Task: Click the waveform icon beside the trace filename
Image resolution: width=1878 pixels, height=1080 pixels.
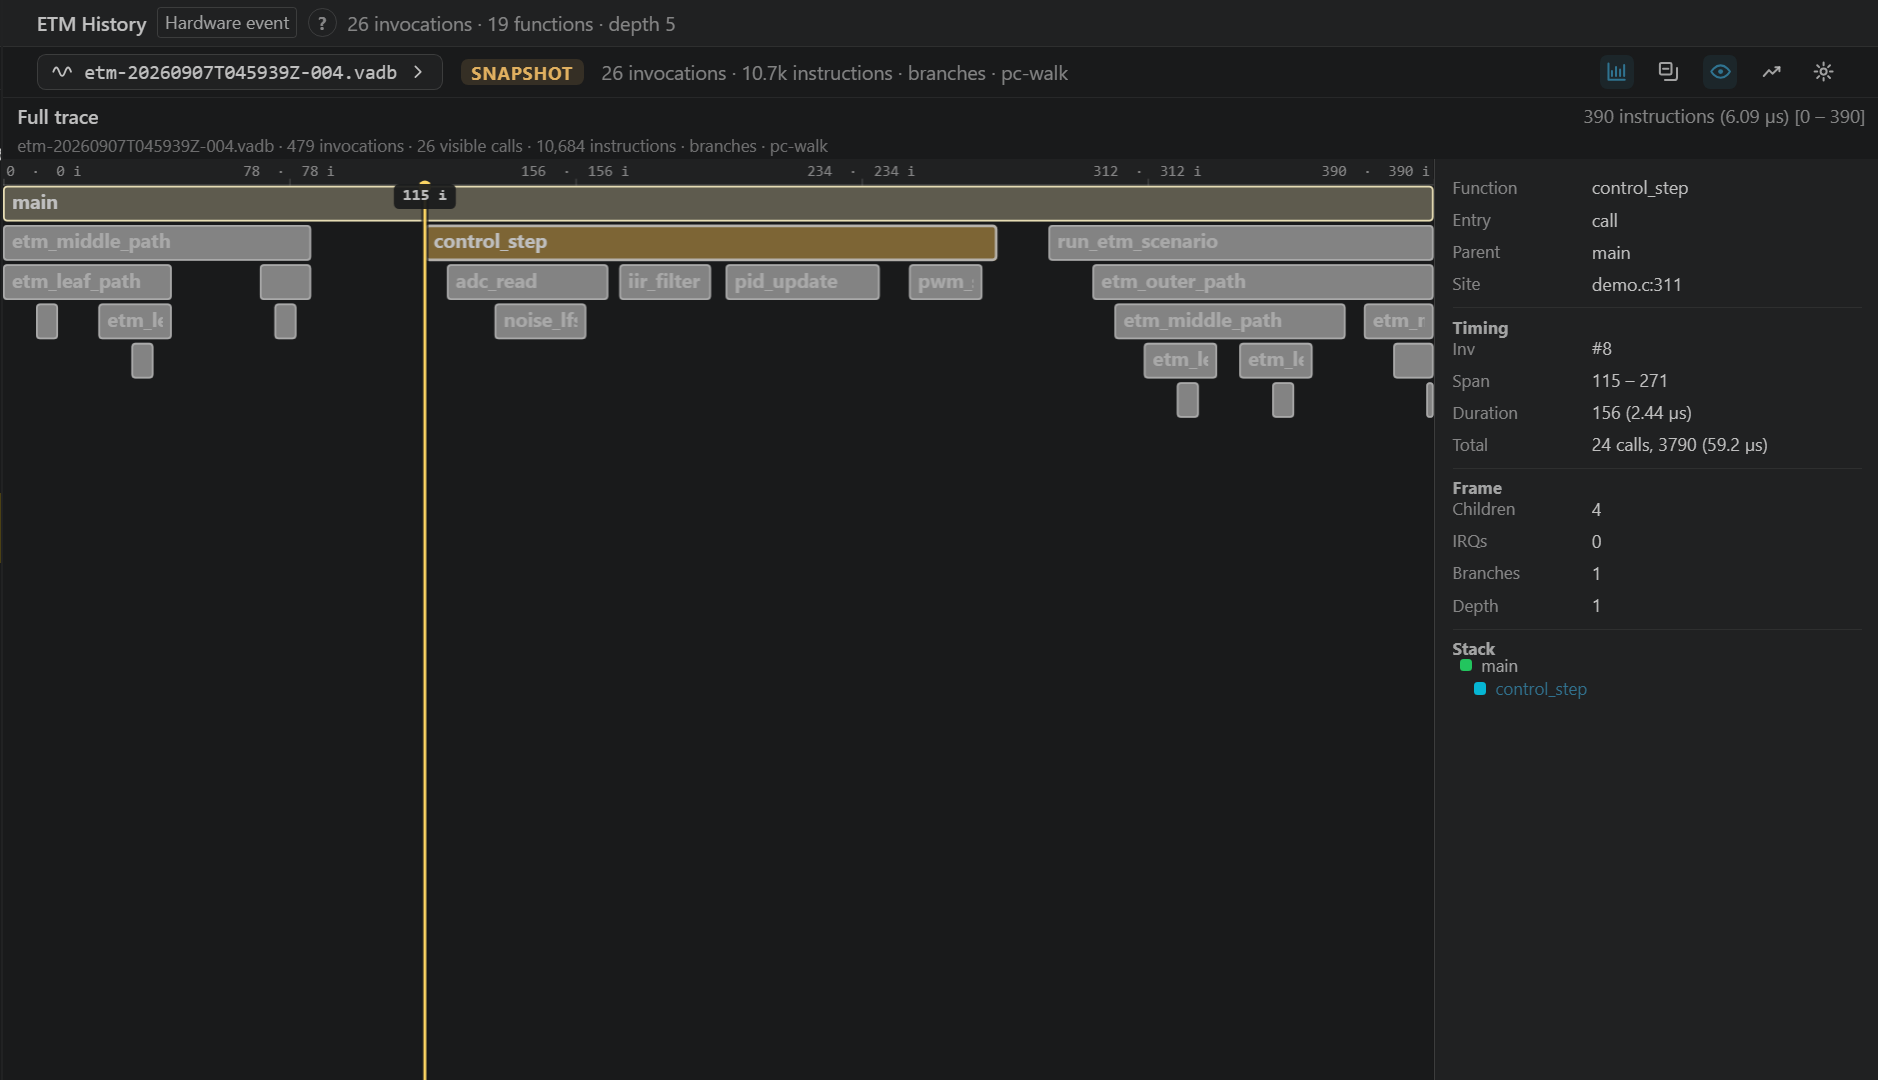Action: (x=62, y=72)
